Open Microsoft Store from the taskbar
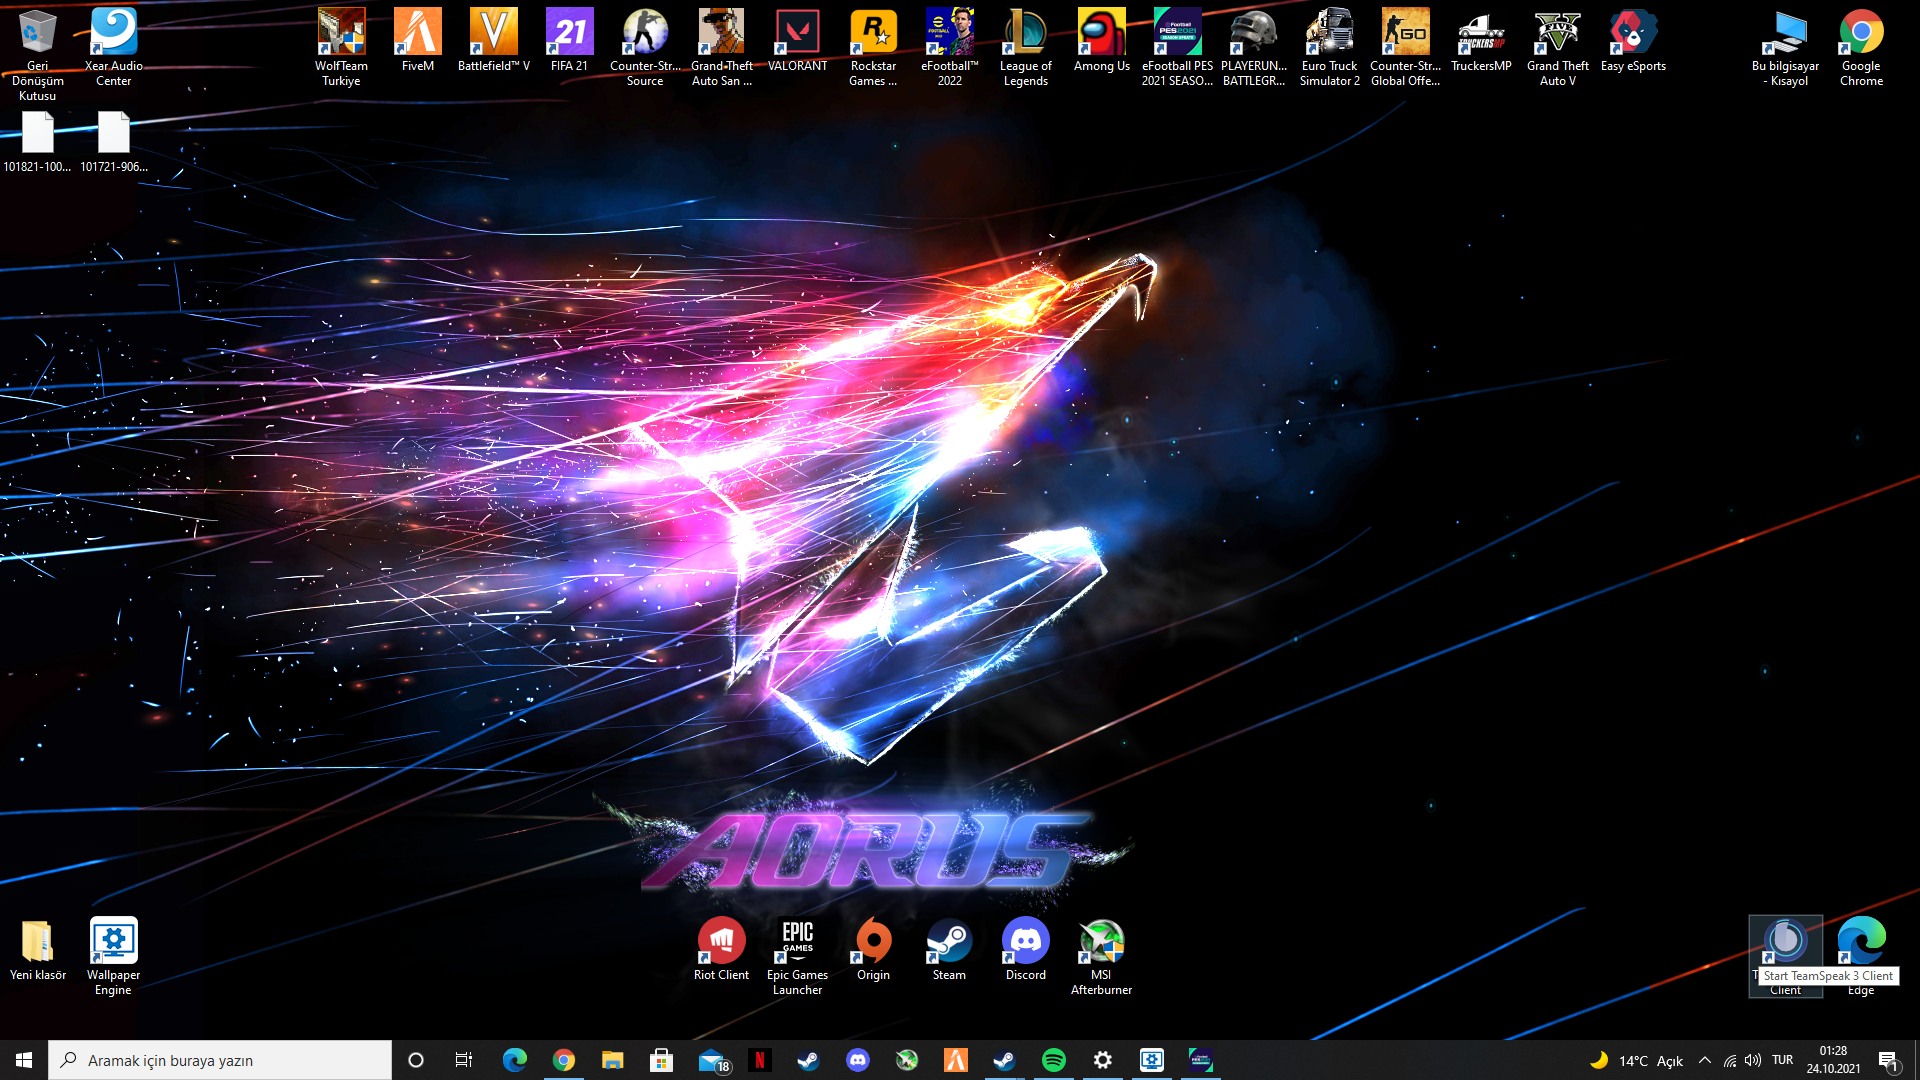The width and height of the screenshot is (1920, 1080). [661, 1060]
